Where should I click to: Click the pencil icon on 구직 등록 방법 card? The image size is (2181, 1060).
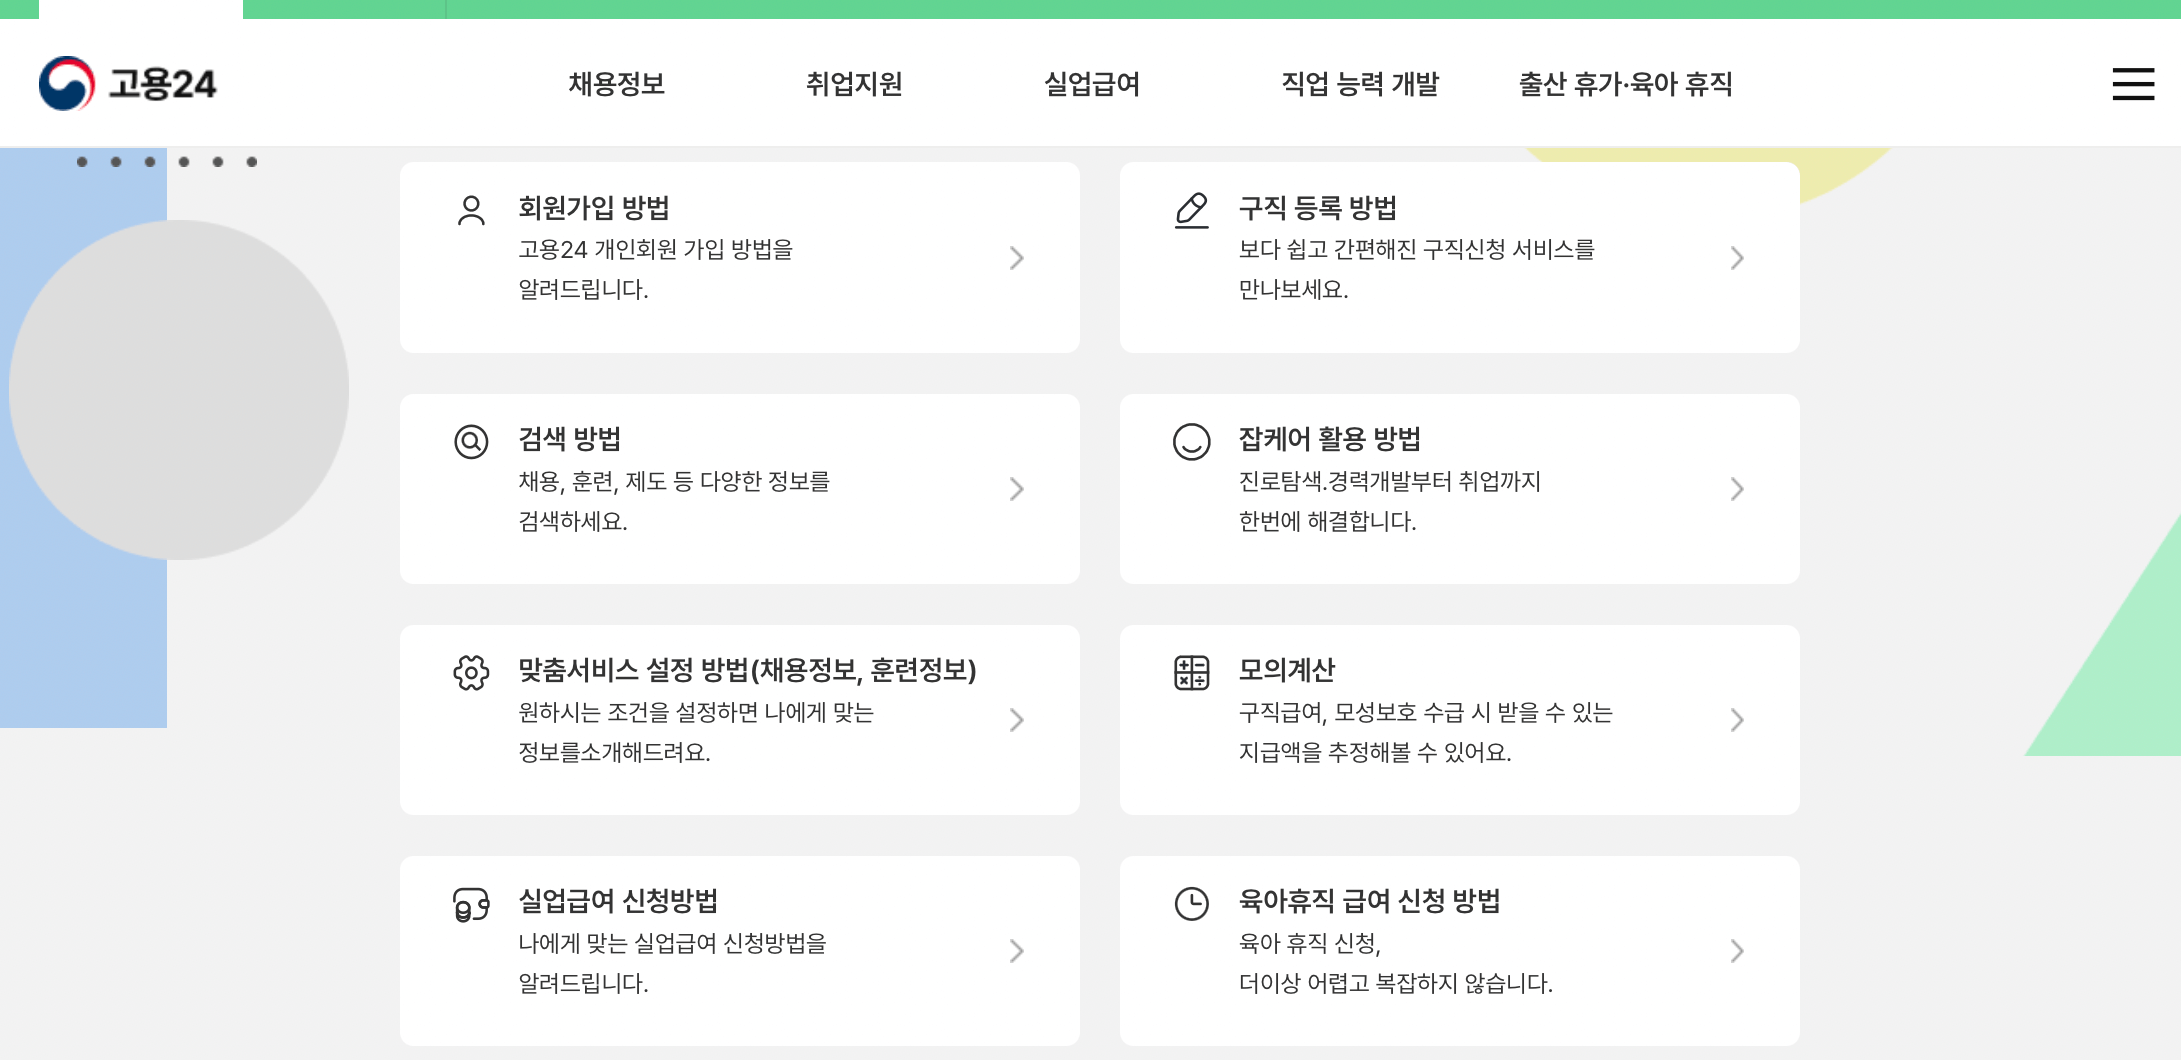[1190, 210]
